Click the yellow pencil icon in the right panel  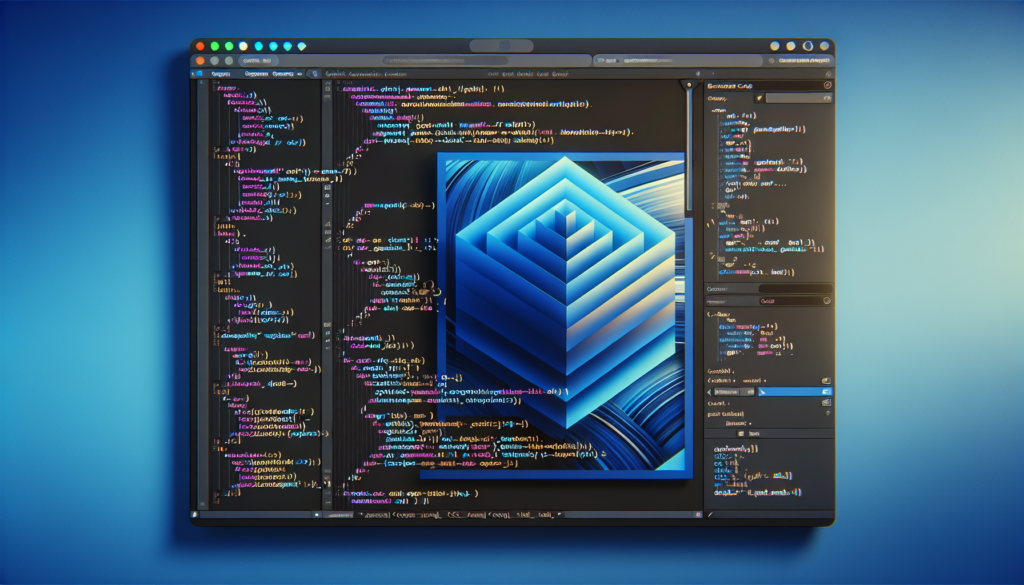(x=760, y=98)
